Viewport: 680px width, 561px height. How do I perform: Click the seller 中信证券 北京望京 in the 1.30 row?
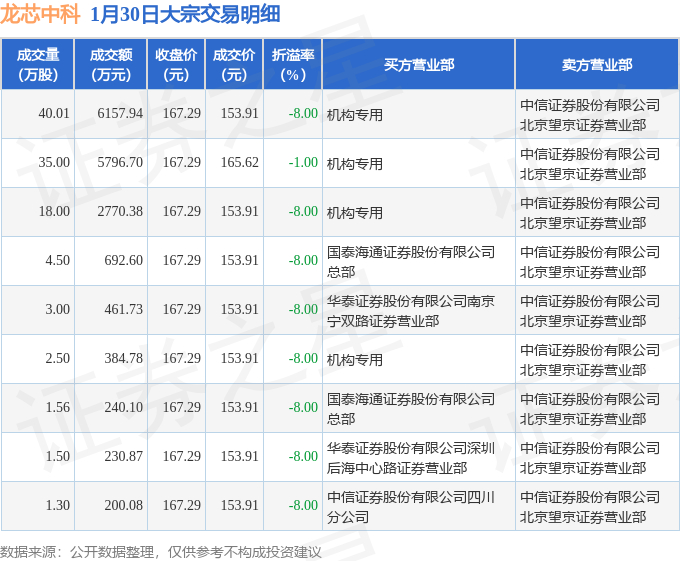click(590, 507)
